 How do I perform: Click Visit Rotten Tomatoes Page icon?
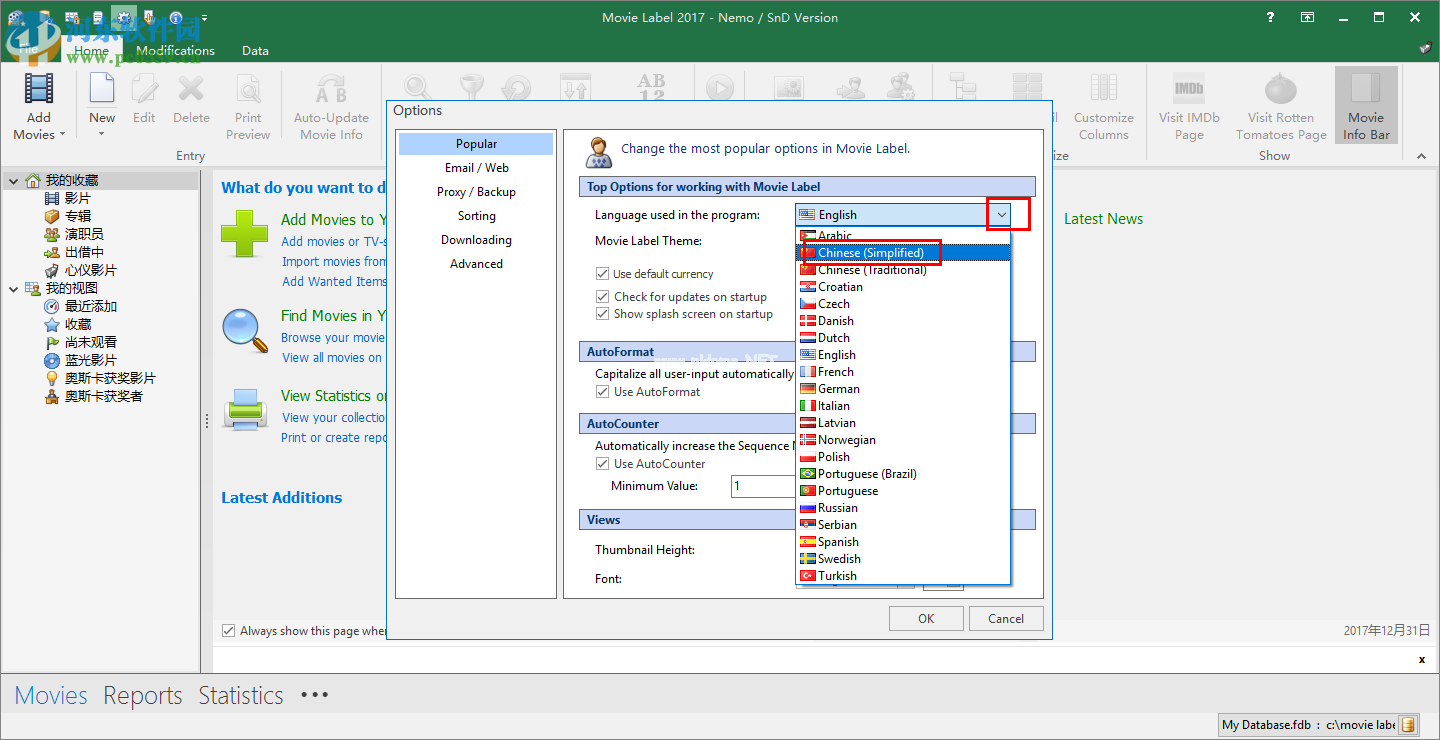(1281, 88)
